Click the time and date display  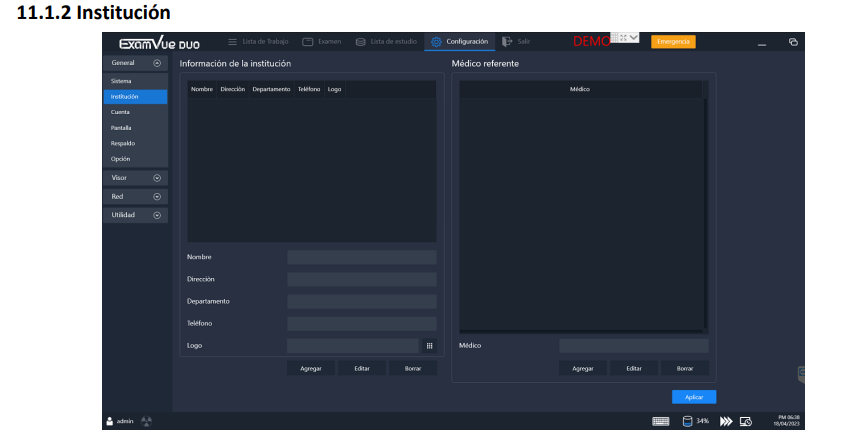[786, 421]
